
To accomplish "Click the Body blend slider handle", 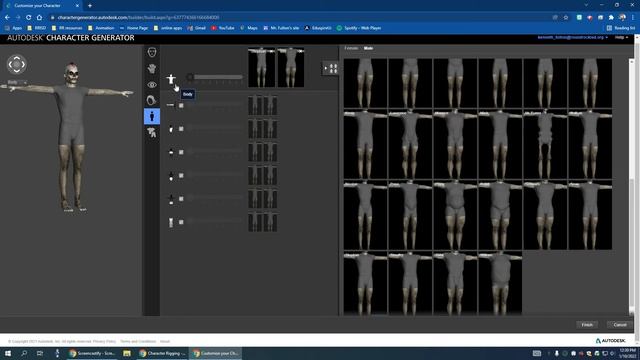I will (x=190, y=77).
